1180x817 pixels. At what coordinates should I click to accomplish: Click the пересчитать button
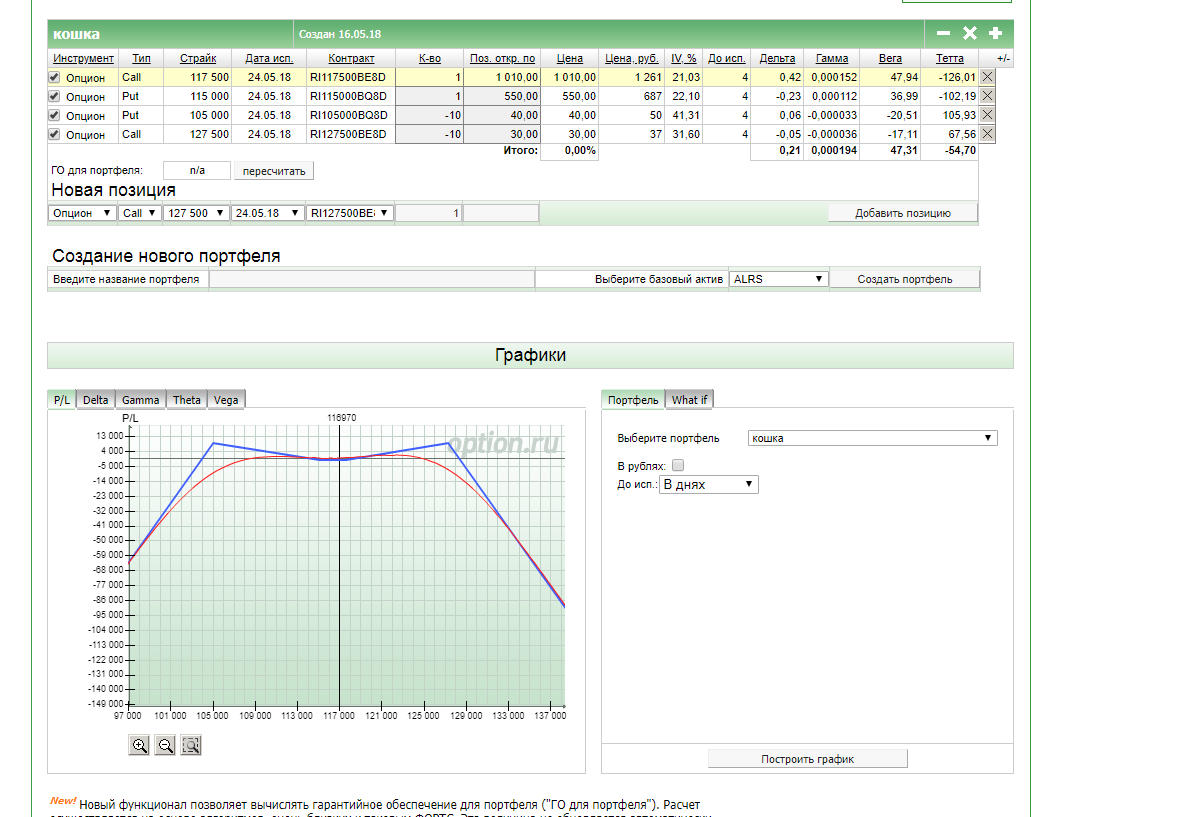(274, 171)
